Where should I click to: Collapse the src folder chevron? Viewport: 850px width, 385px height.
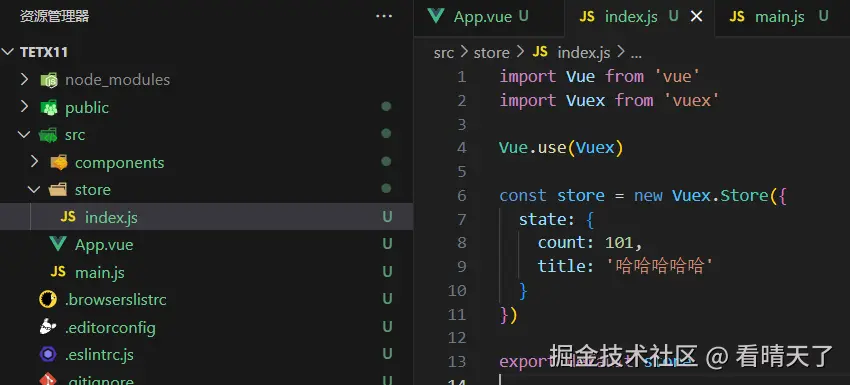[24, 134]
